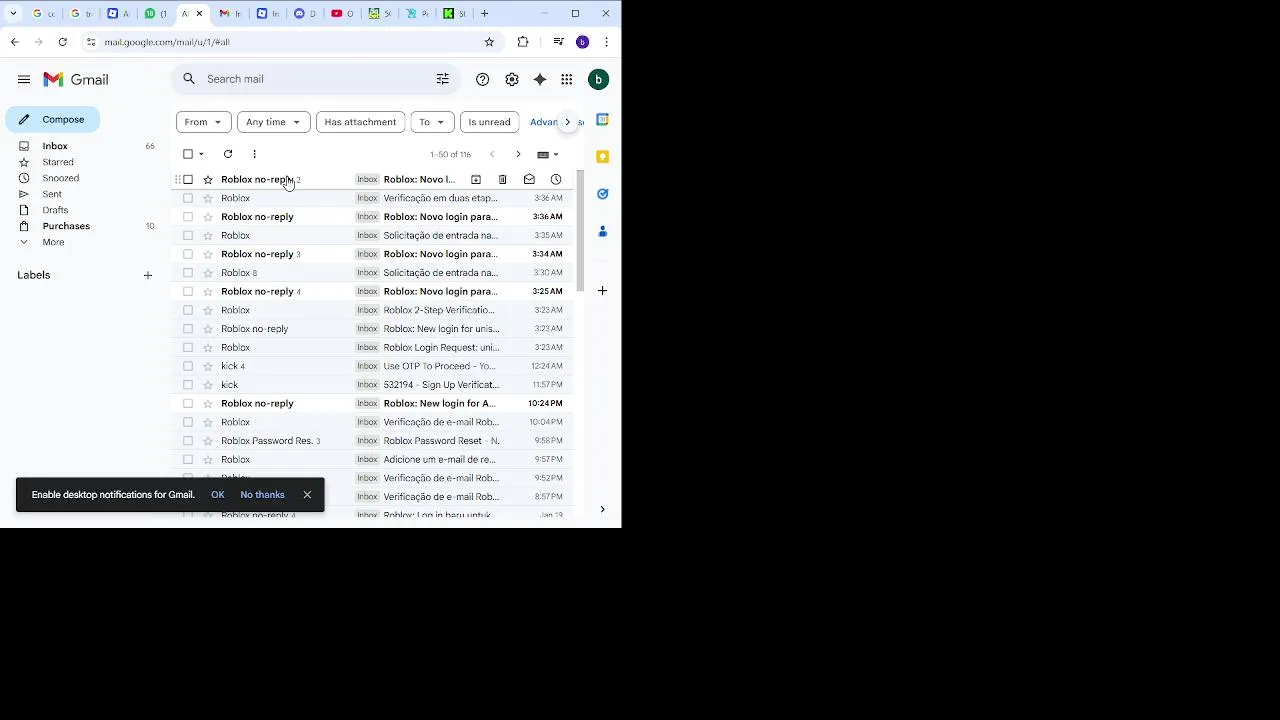
Task: Open the Google apps grid
Action: point(567,79)
